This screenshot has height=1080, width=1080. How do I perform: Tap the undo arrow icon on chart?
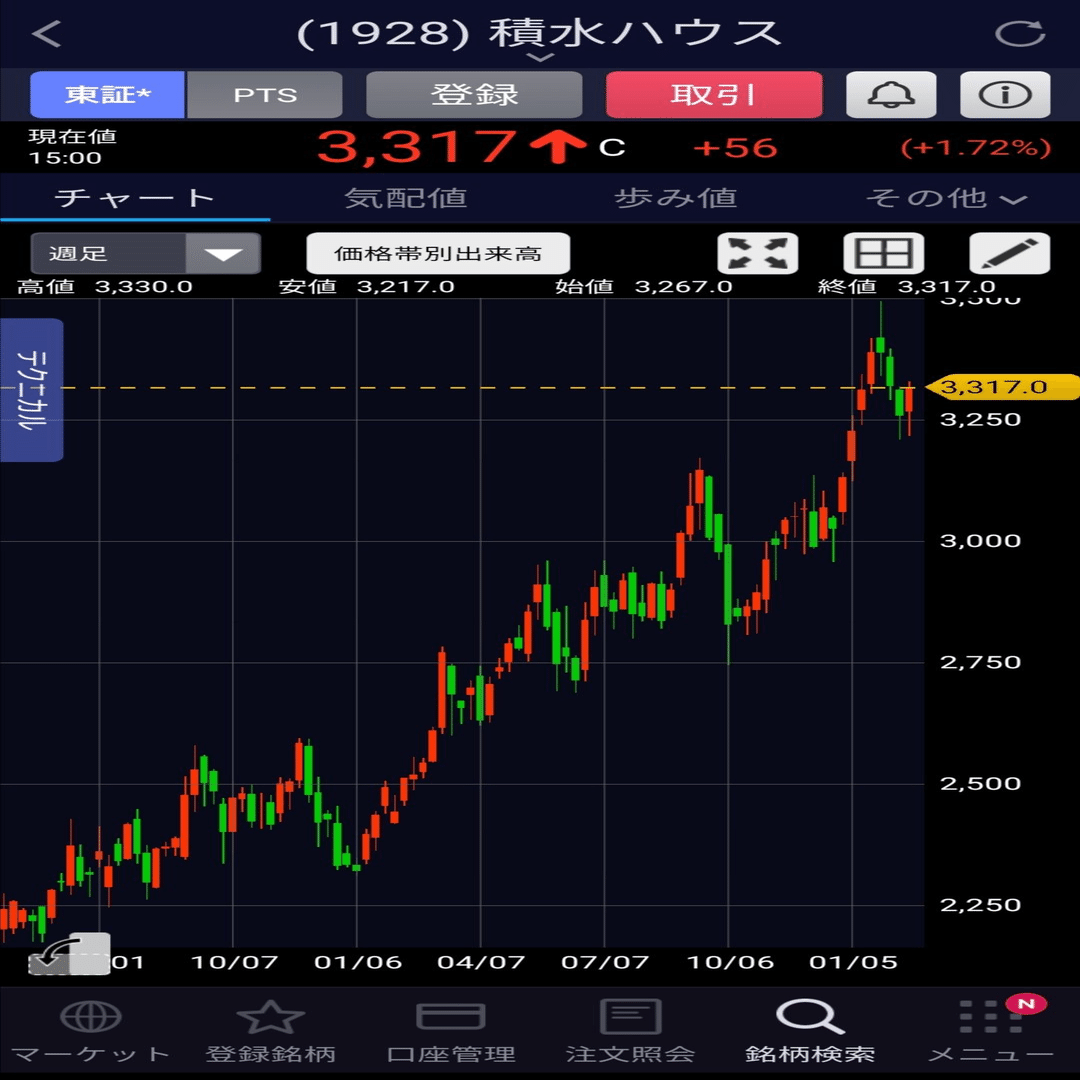coord(68,954)
